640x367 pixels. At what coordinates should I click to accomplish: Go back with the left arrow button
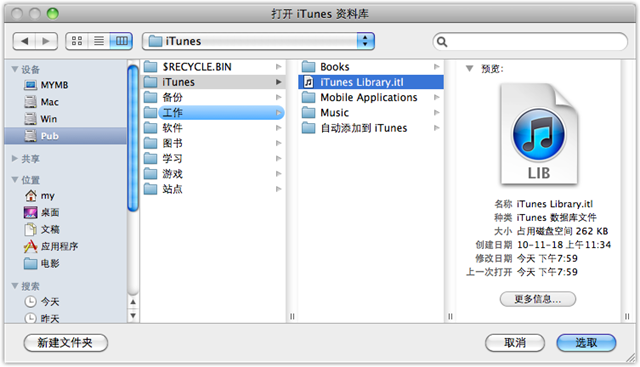pyautogui.click(x=24, y=41)
